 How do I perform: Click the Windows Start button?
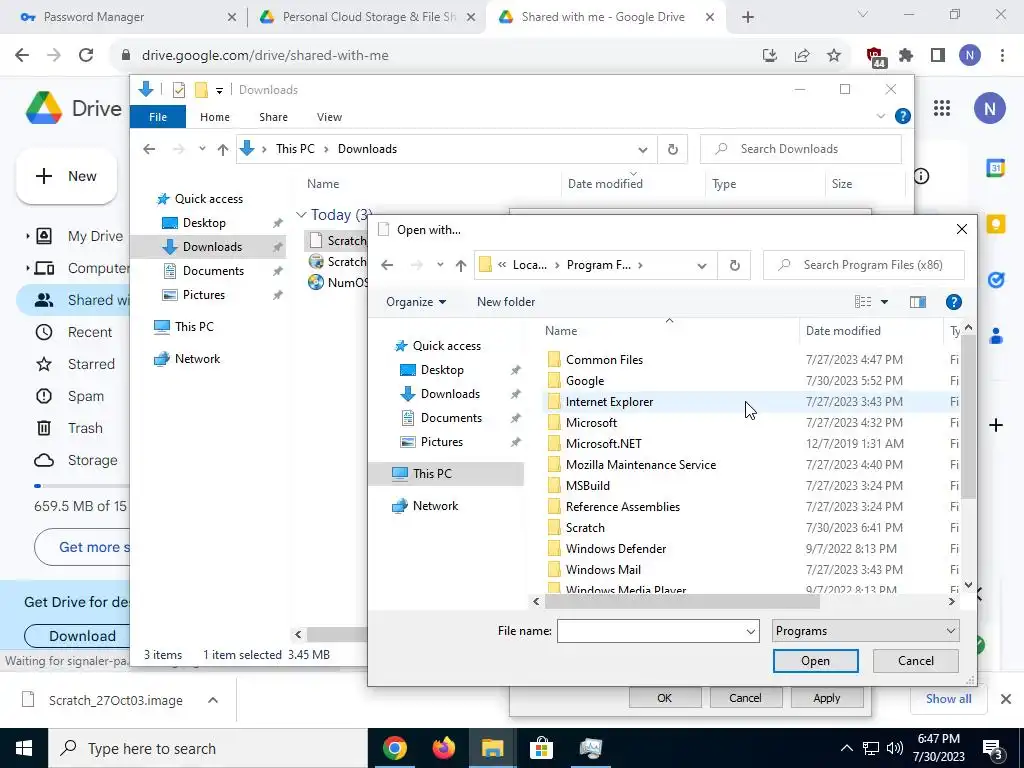(x=24, y=748)
